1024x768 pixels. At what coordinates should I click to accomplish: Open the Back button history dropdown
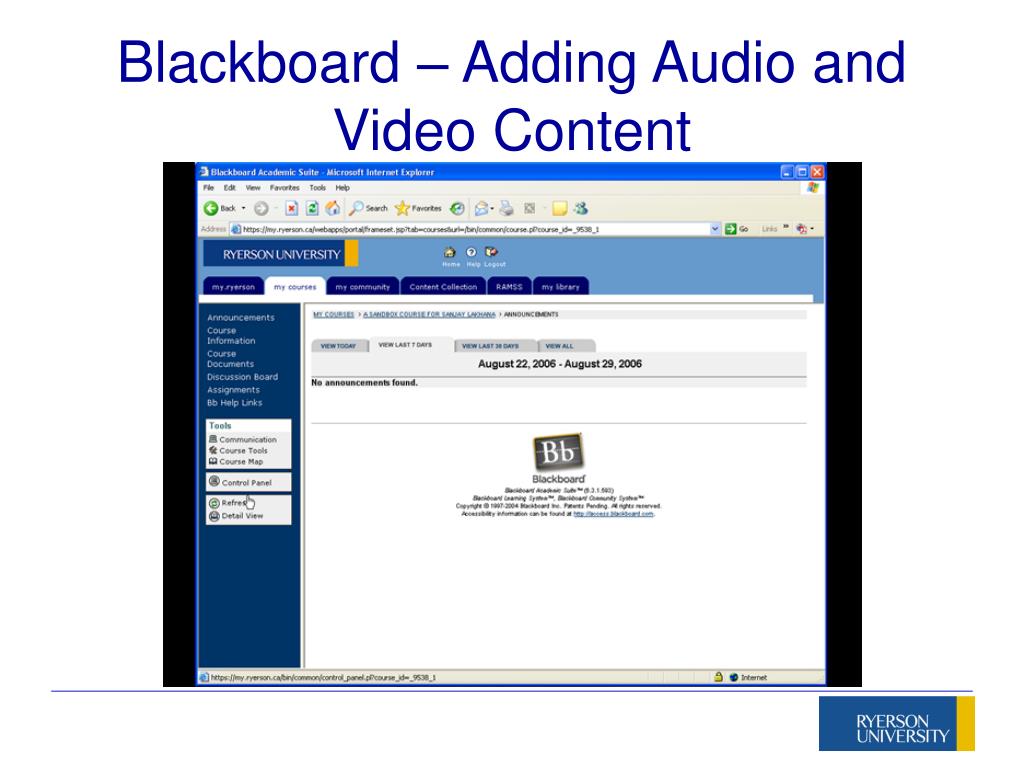point(244,208)
